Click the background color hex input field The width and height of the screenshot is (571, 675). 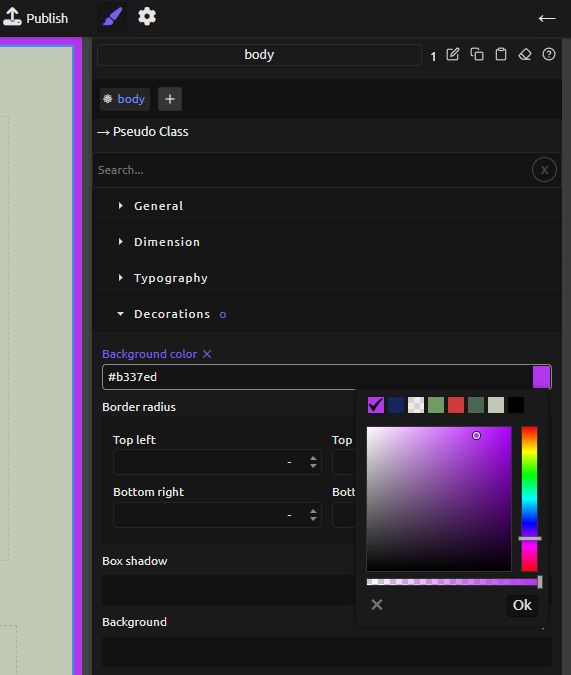[x=317, y=377]
